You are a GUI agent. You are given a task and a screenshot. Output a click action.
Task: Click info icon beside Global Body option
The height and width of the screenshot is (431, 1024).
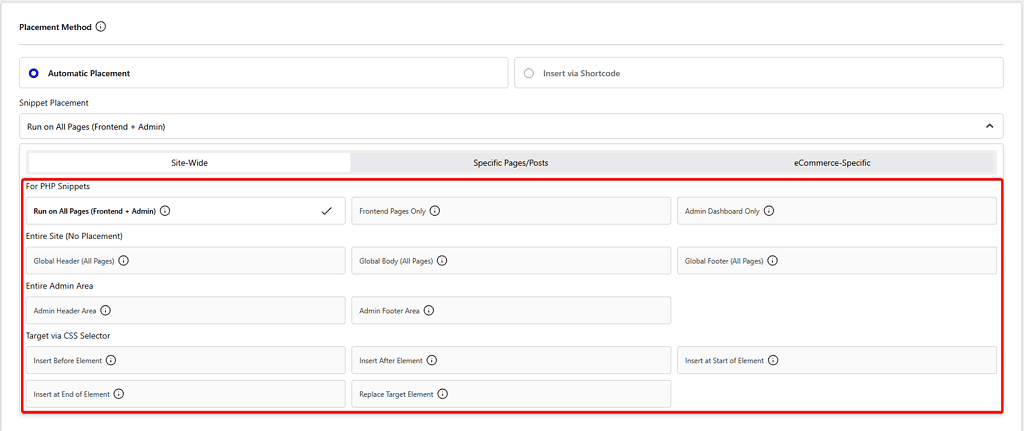point(442,261)
